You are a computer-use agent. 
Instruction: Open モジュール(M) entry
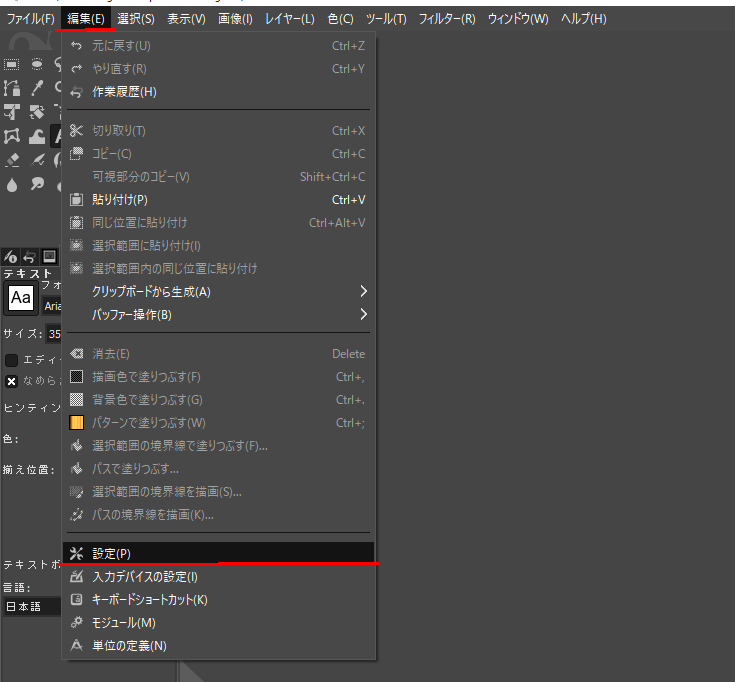tap(218, 622)
